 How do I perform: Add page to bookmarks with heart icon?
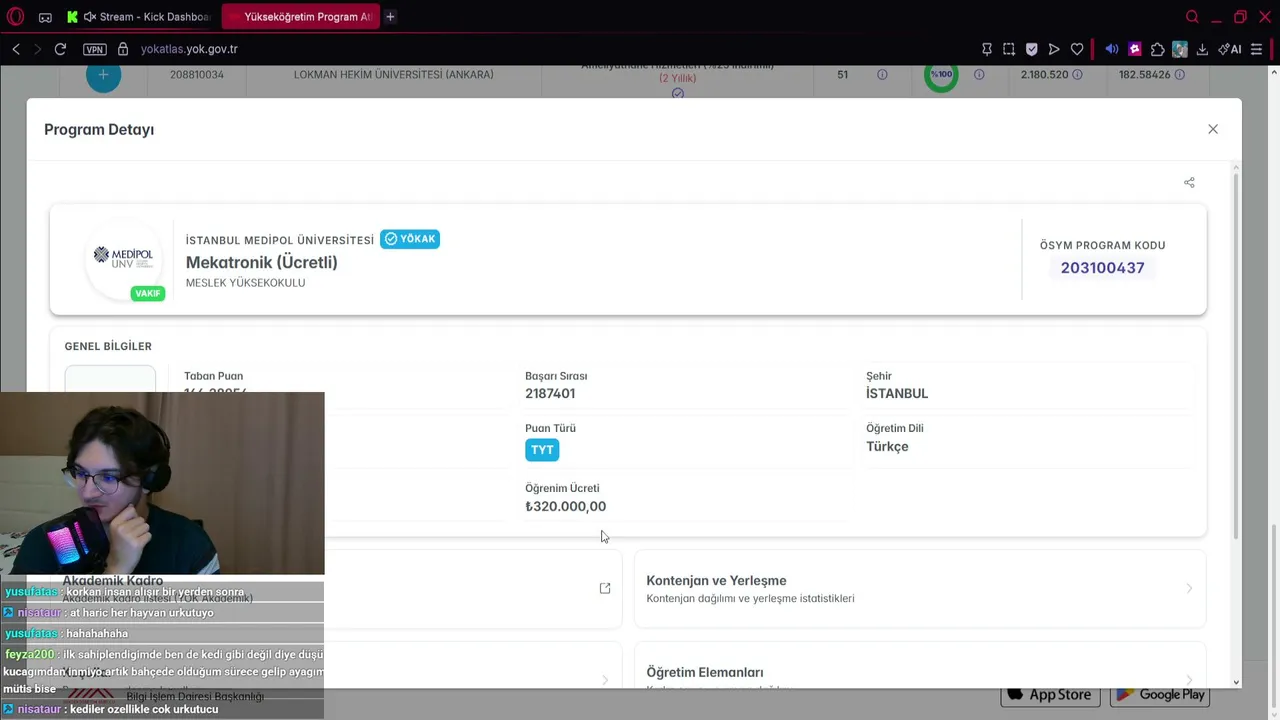click(x=1077, y=49)
